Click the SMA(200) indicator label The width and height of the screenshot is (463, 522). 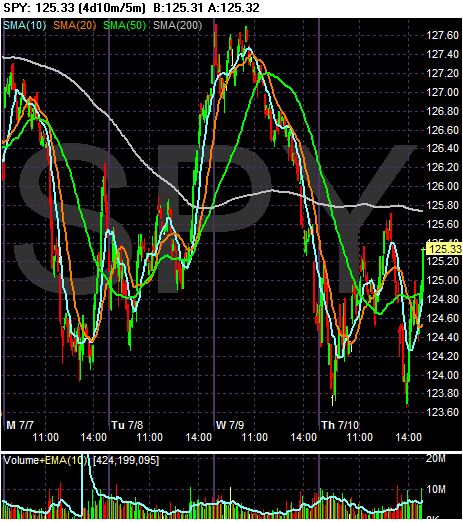(177, 25)
